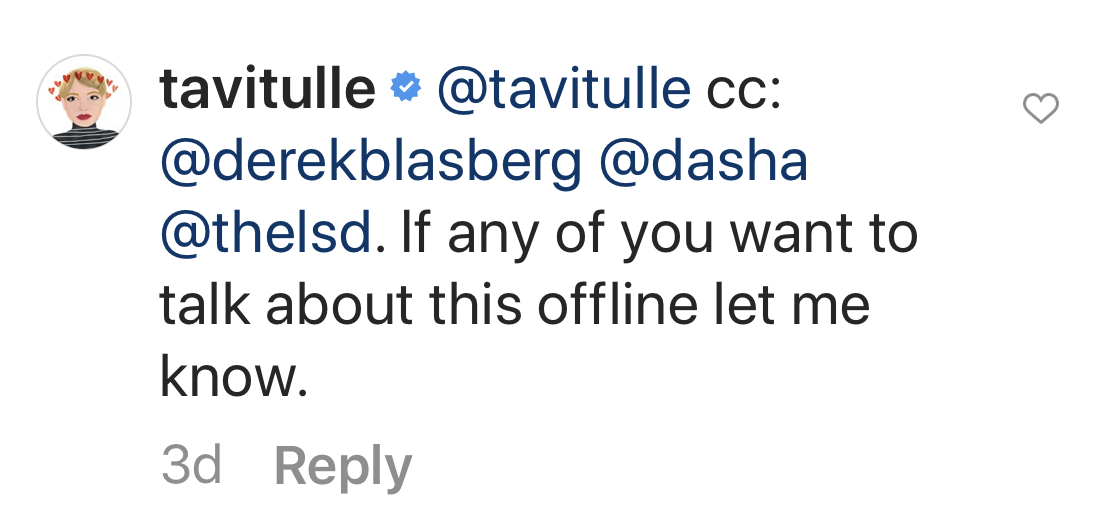Viewport: 1095px width, 516px height.
Task: Click the word 'know.' ending the comment
Action: pyautogui.click(x=234, y=376)
